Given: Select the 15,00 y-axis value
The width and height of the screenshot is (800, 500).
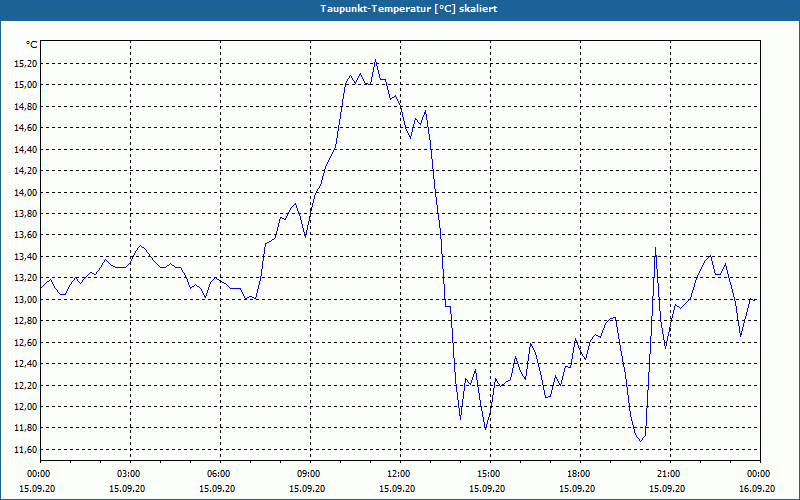Looking at the screenshot, I should (26, 85).
